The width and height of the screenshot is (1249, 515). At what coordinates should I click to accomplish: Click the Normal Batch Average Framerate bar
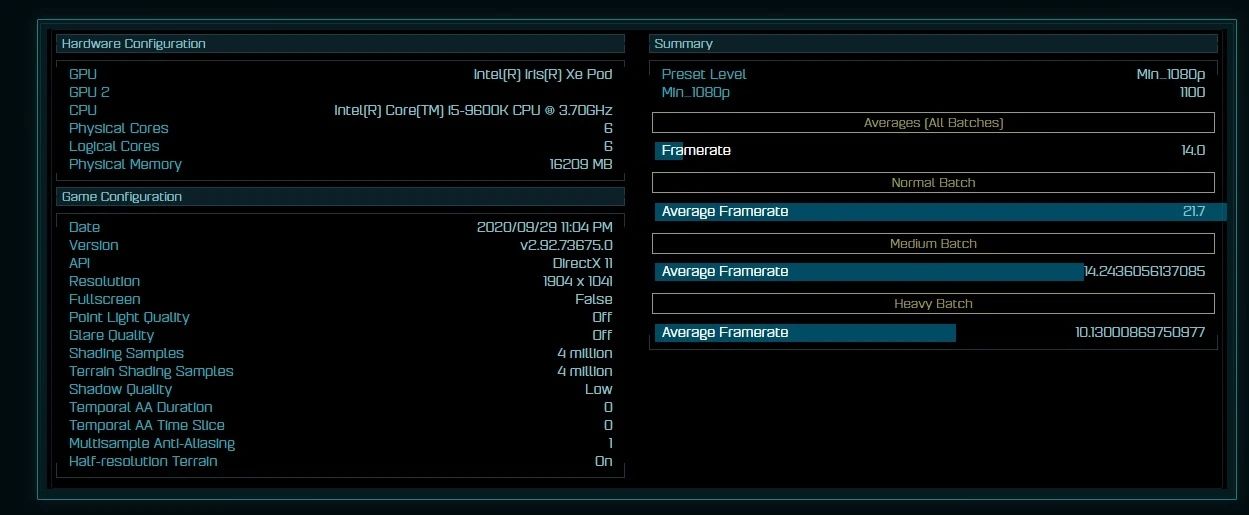coord(940,212)
